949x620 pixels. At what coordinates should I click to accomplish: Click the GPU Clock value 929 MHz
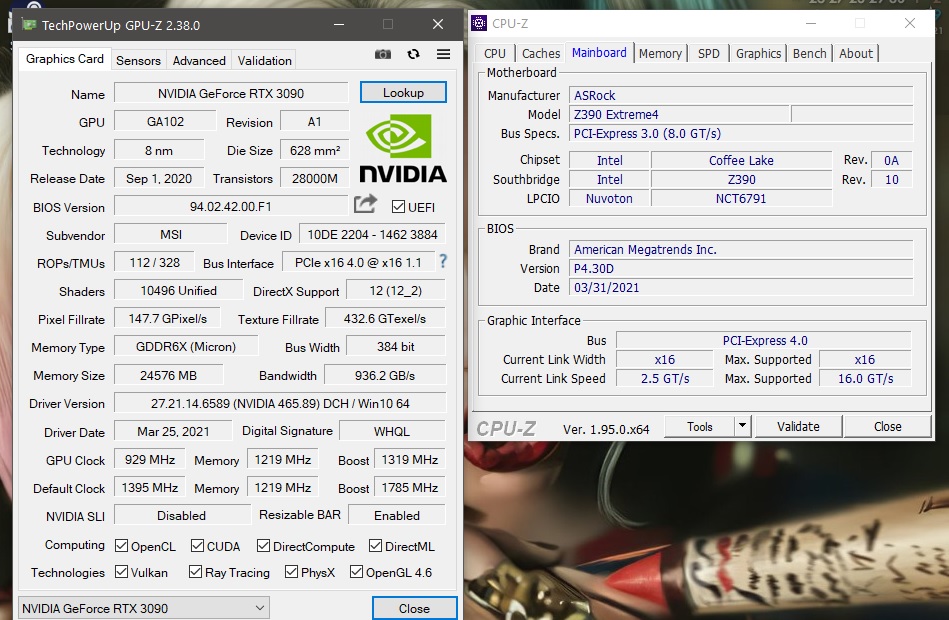[149, 460]
